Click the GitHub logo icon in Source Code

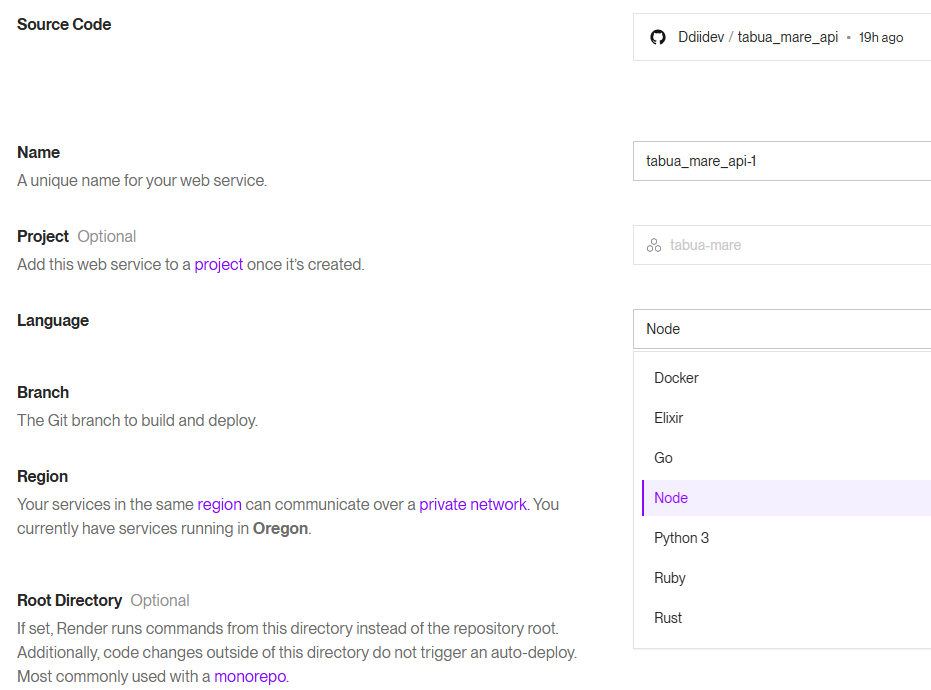658,37
